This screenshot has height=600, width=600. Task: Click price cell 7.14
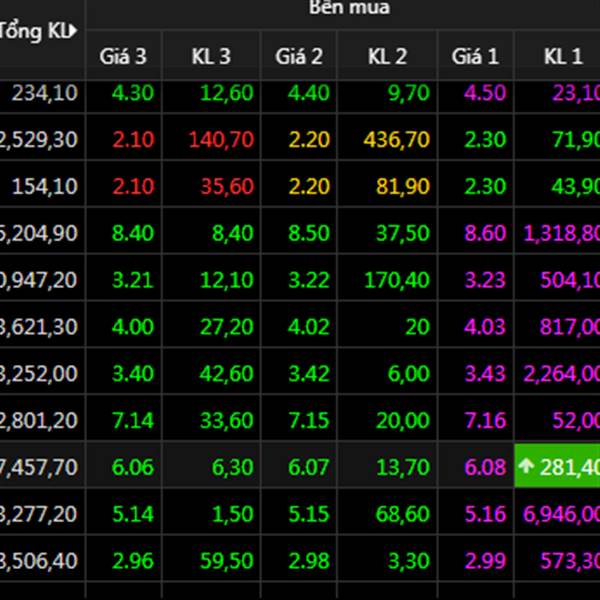point(133,420)
